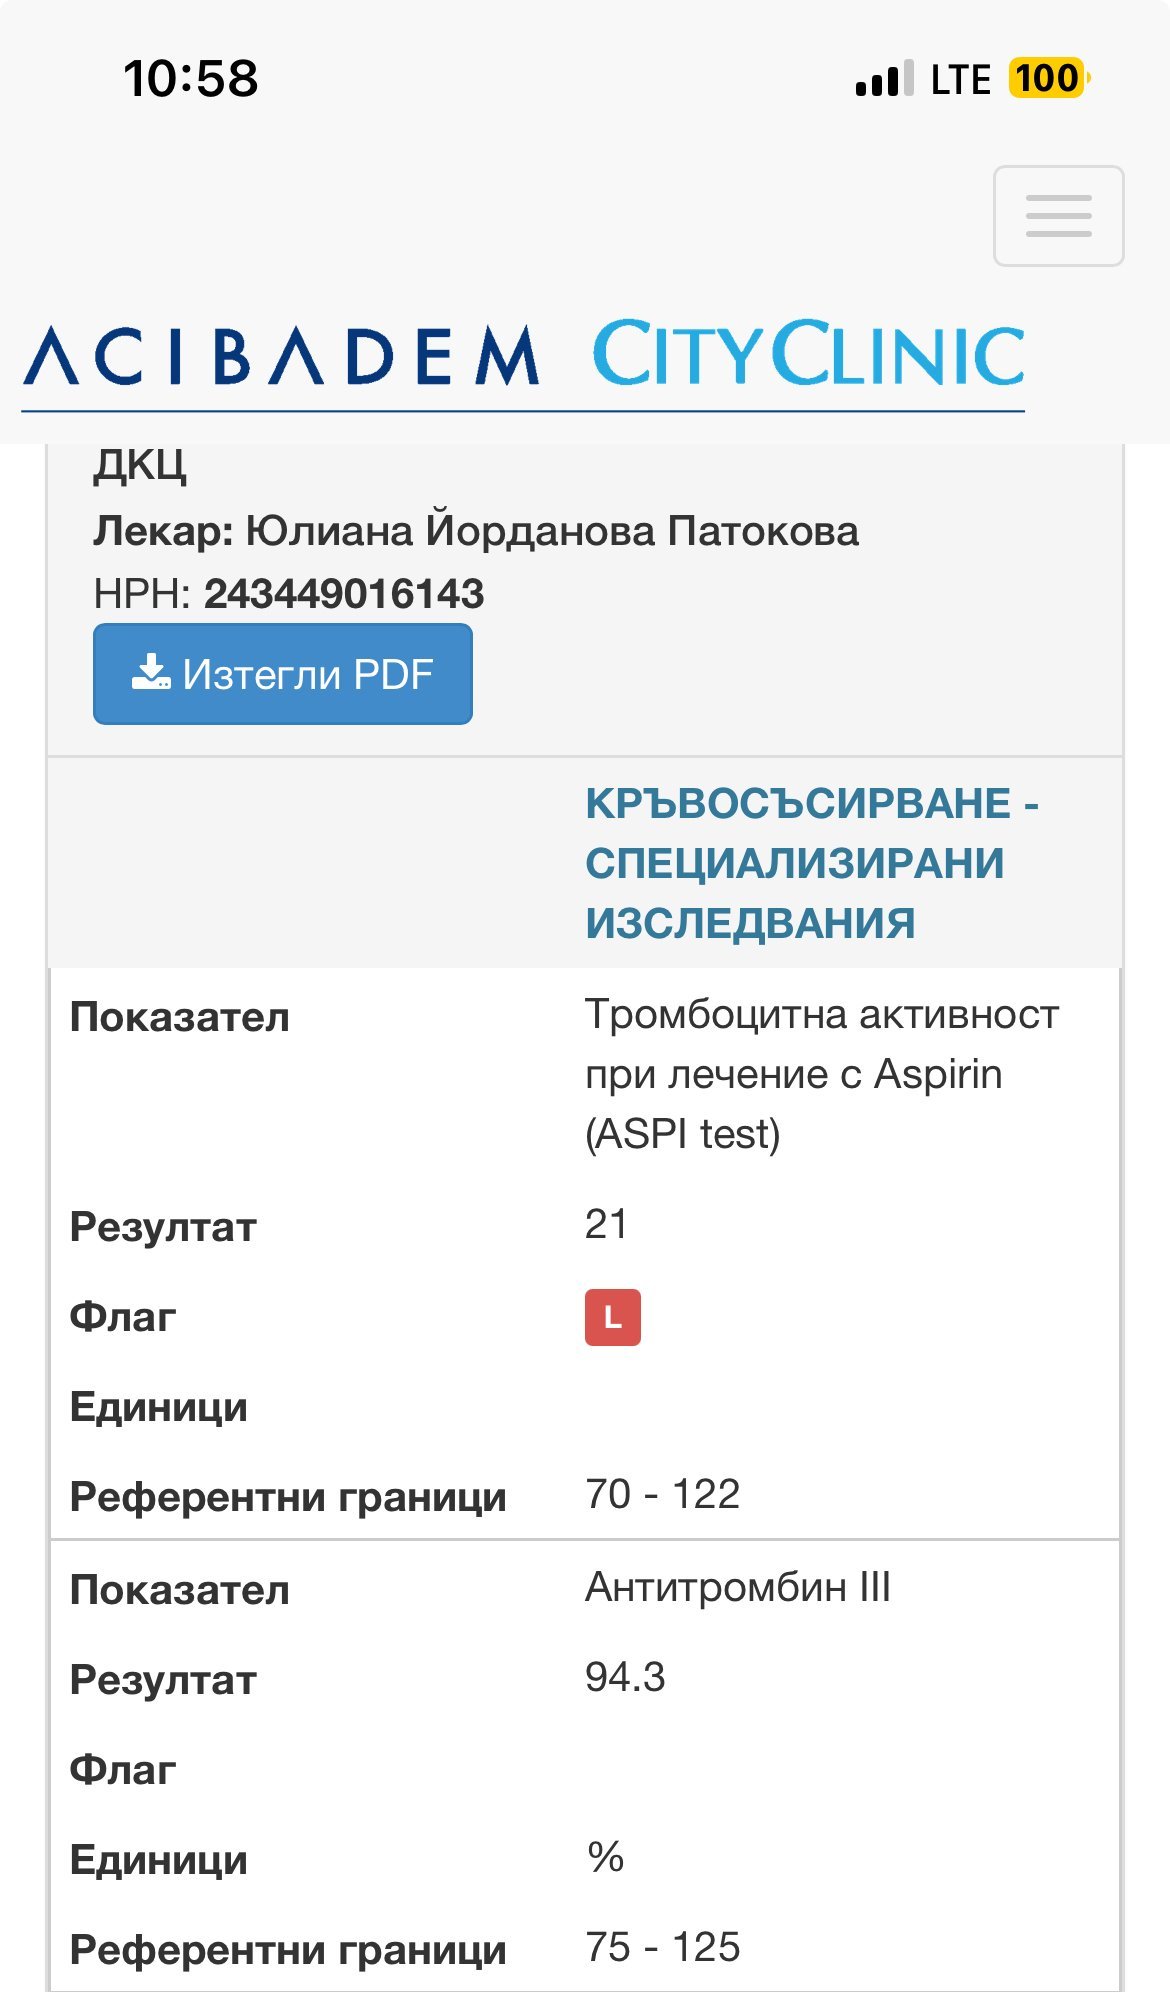Open the КРЪВОСЪСИРВАНЕ section heading link

click(x=811, y=862)
